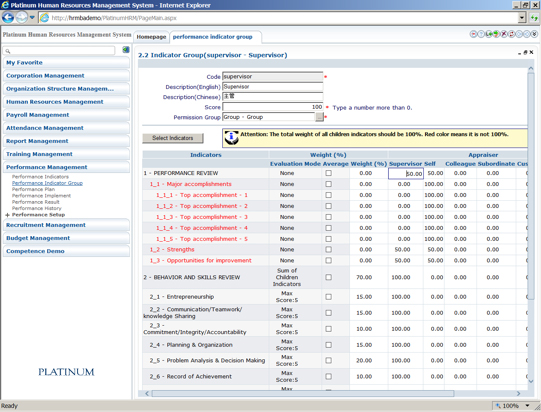Click the blue icon right of next arrow
Screen dimensions: 541x412
tap(527, 34)
